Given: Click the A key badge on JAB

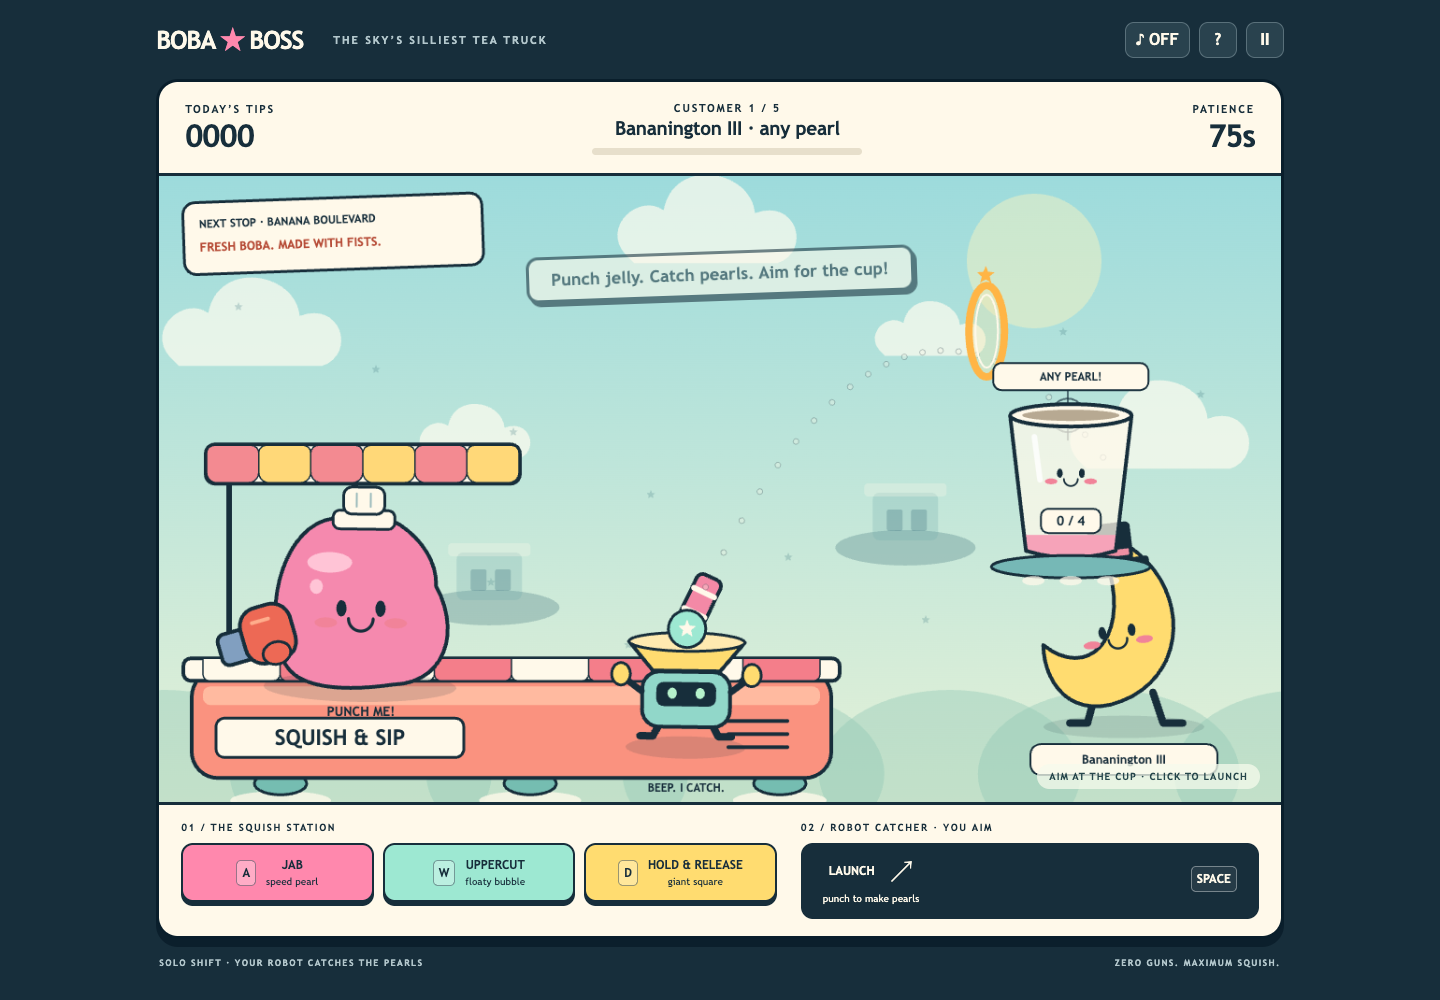Looking at the screenshot, I should point(246,873).
